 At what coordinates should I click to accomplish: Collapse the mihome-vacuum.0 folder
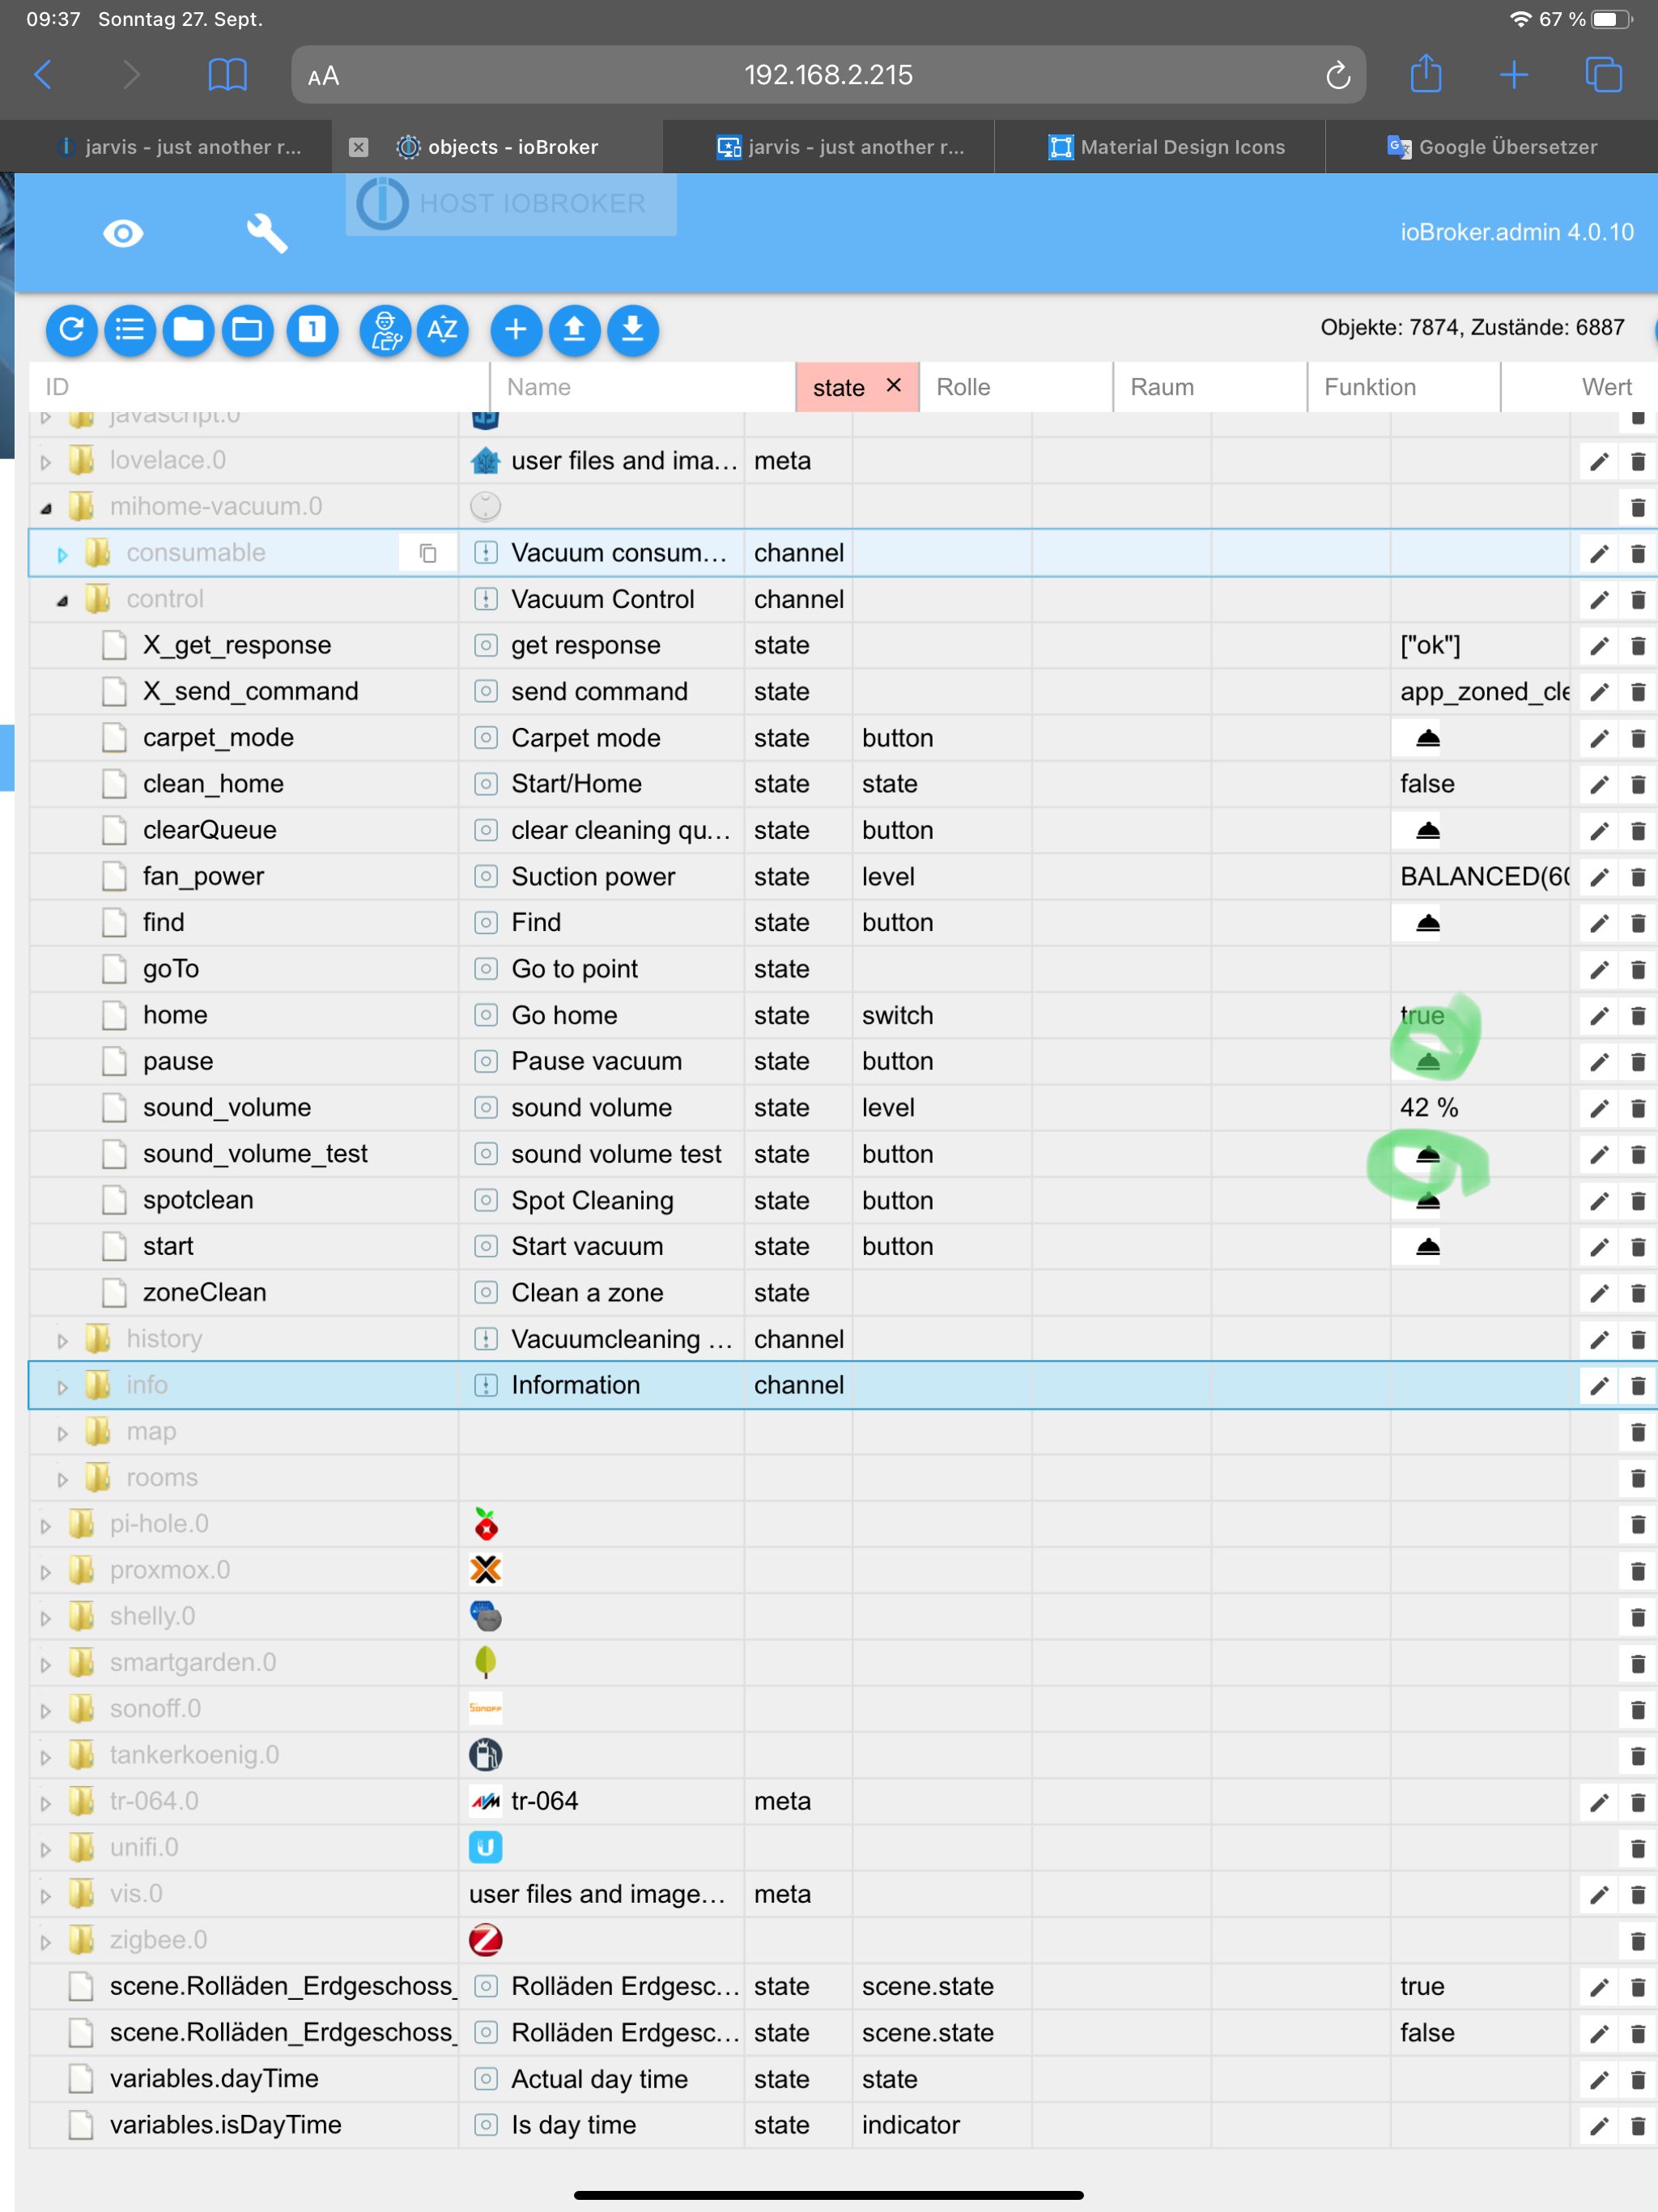point(46,508)
